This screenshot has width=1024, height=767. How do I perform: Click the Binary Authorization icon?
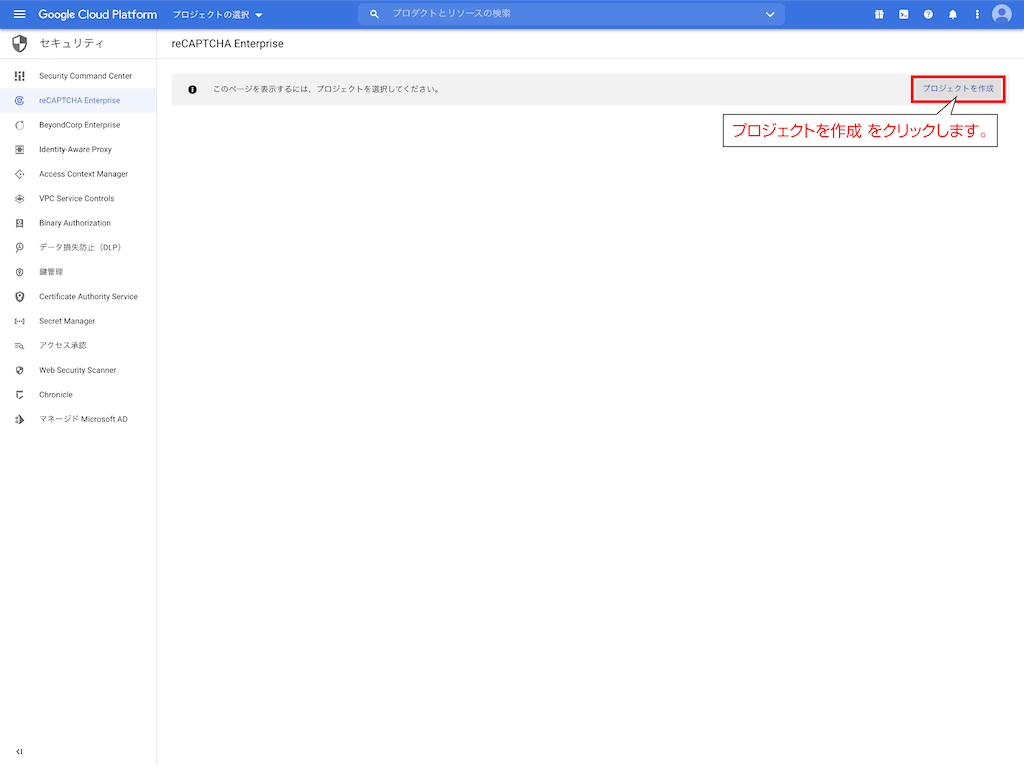coord(20,223)
